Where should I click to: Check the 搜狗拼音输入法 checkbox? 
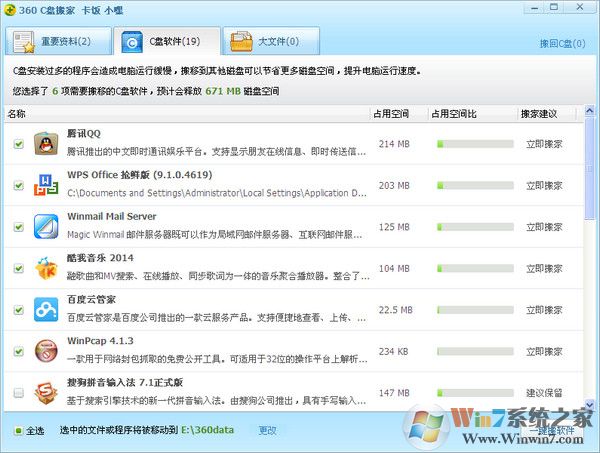18,393
